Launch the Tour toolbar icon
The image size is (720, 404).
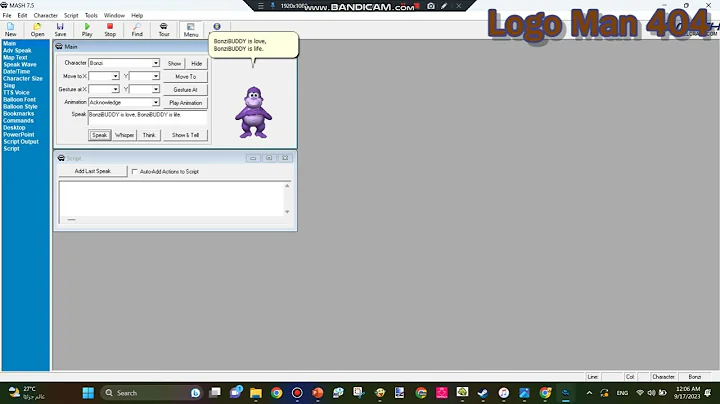click(x=164, y=30)
